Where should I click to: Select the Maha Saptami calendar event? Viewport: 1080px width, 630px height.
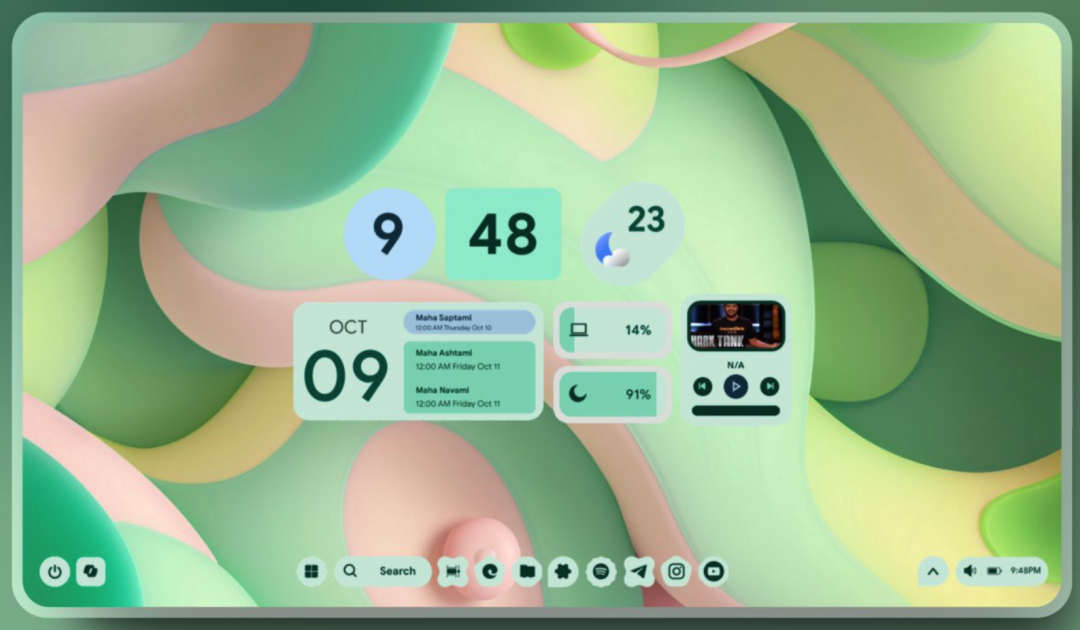point(469,322)
